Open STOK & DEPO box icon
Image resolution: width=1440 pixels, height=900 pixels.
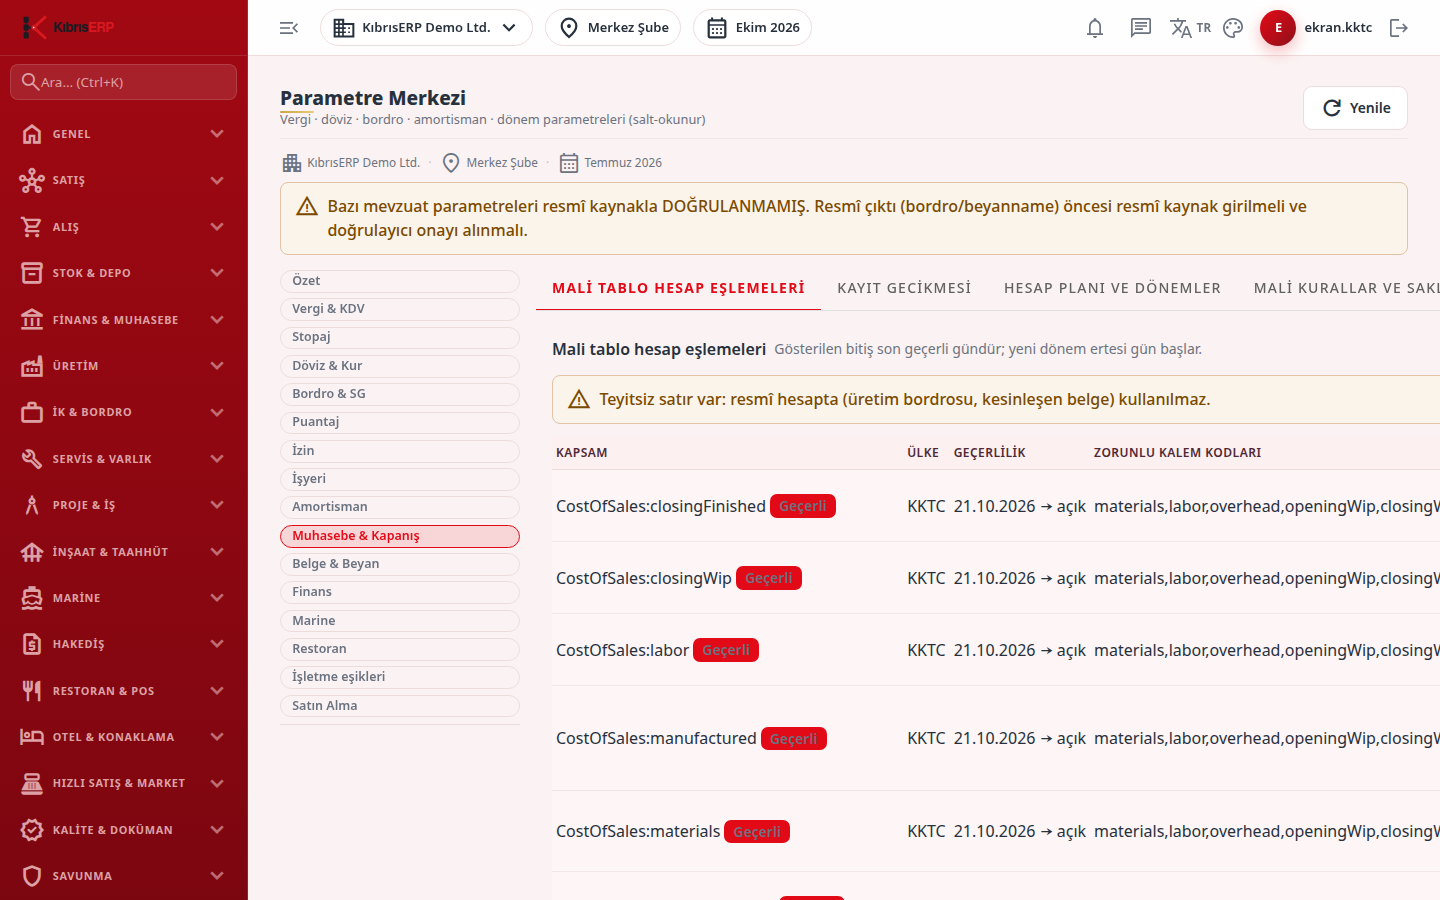tap(32, 273)
